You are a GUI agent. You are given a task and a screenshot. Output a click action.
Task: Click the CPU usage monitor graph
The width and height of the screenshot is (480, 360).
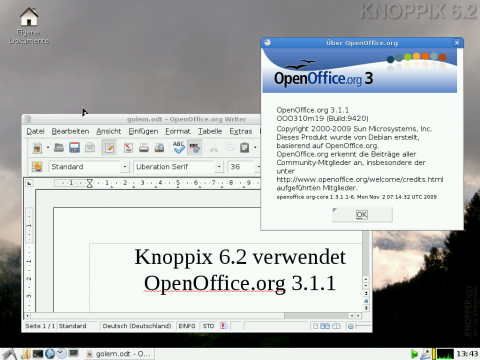(445, 354)
